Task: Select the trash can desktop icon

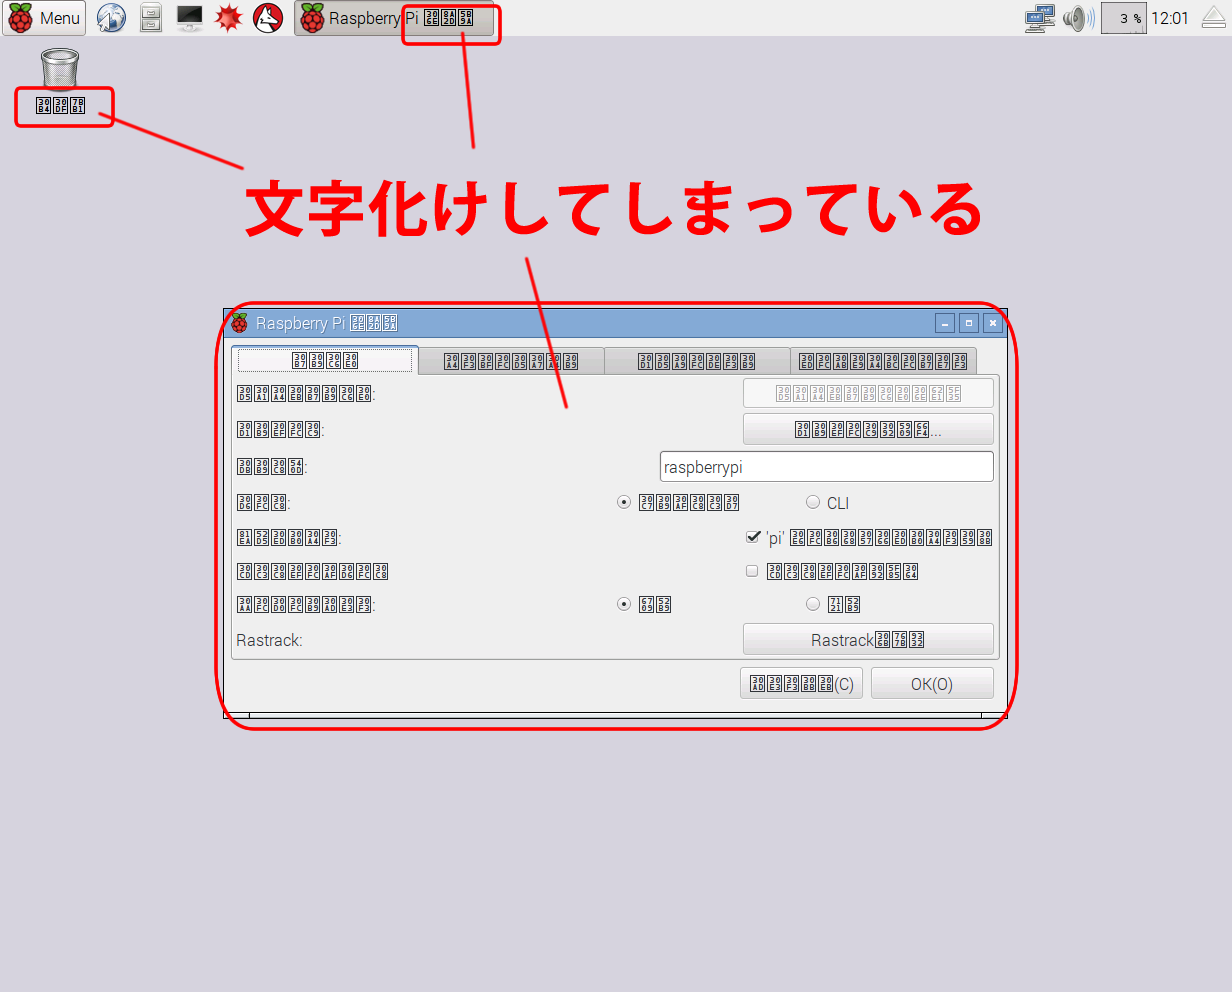Action: point(60,70)
